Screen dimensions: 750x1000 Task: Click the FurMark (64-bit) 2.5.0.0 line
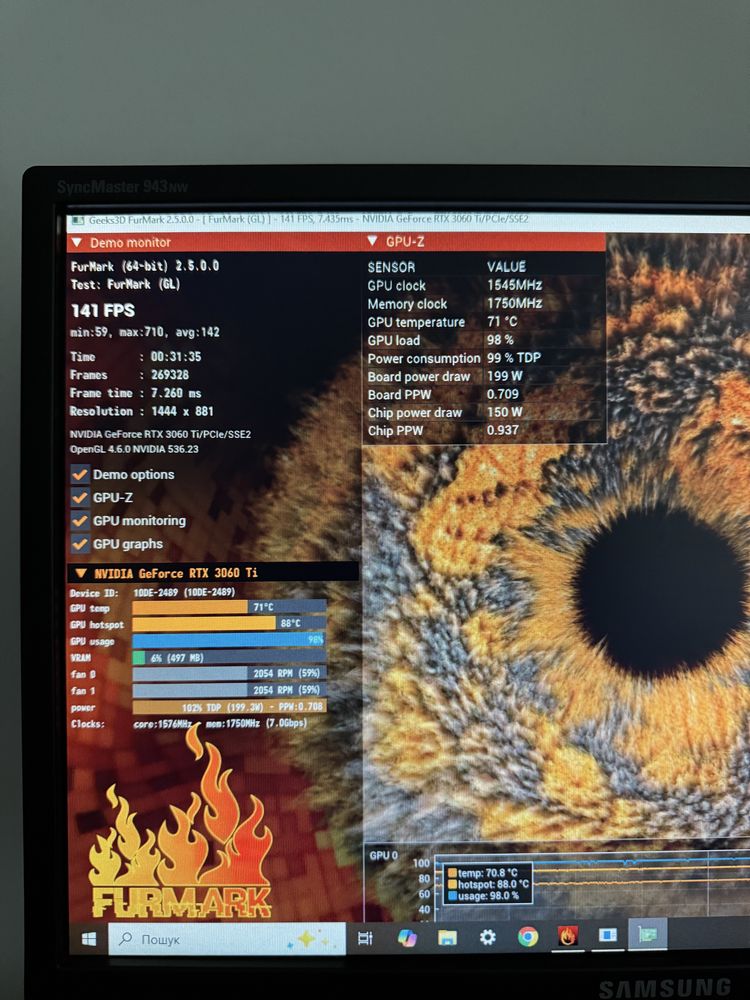tap(145, 266)
